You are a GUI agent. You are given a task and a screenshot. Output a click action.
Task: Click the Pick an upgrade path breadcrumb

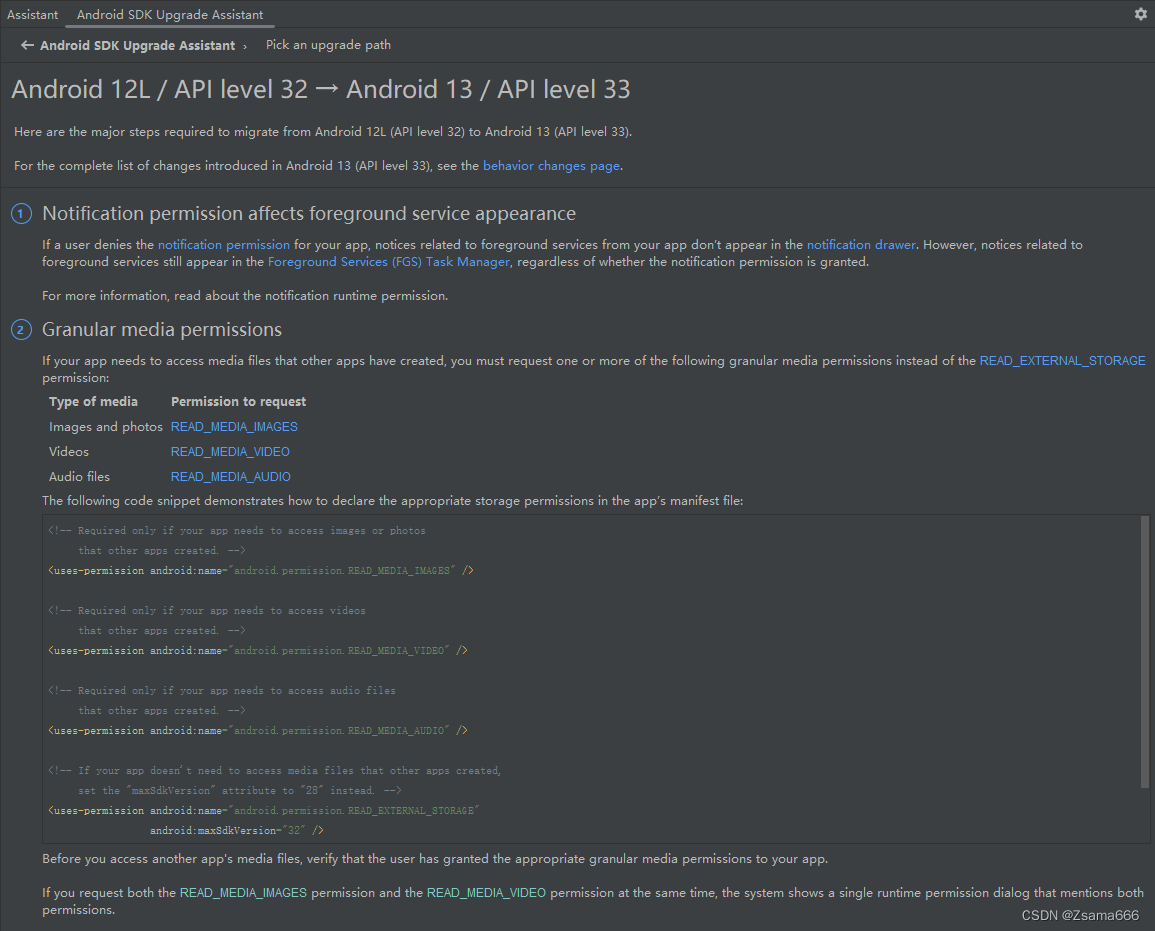coord(327,45)
